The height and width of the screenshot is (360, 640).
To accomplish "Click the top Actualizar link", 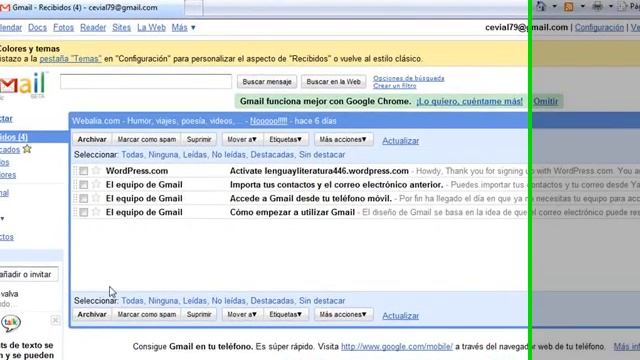I will [x=400, y=141].
